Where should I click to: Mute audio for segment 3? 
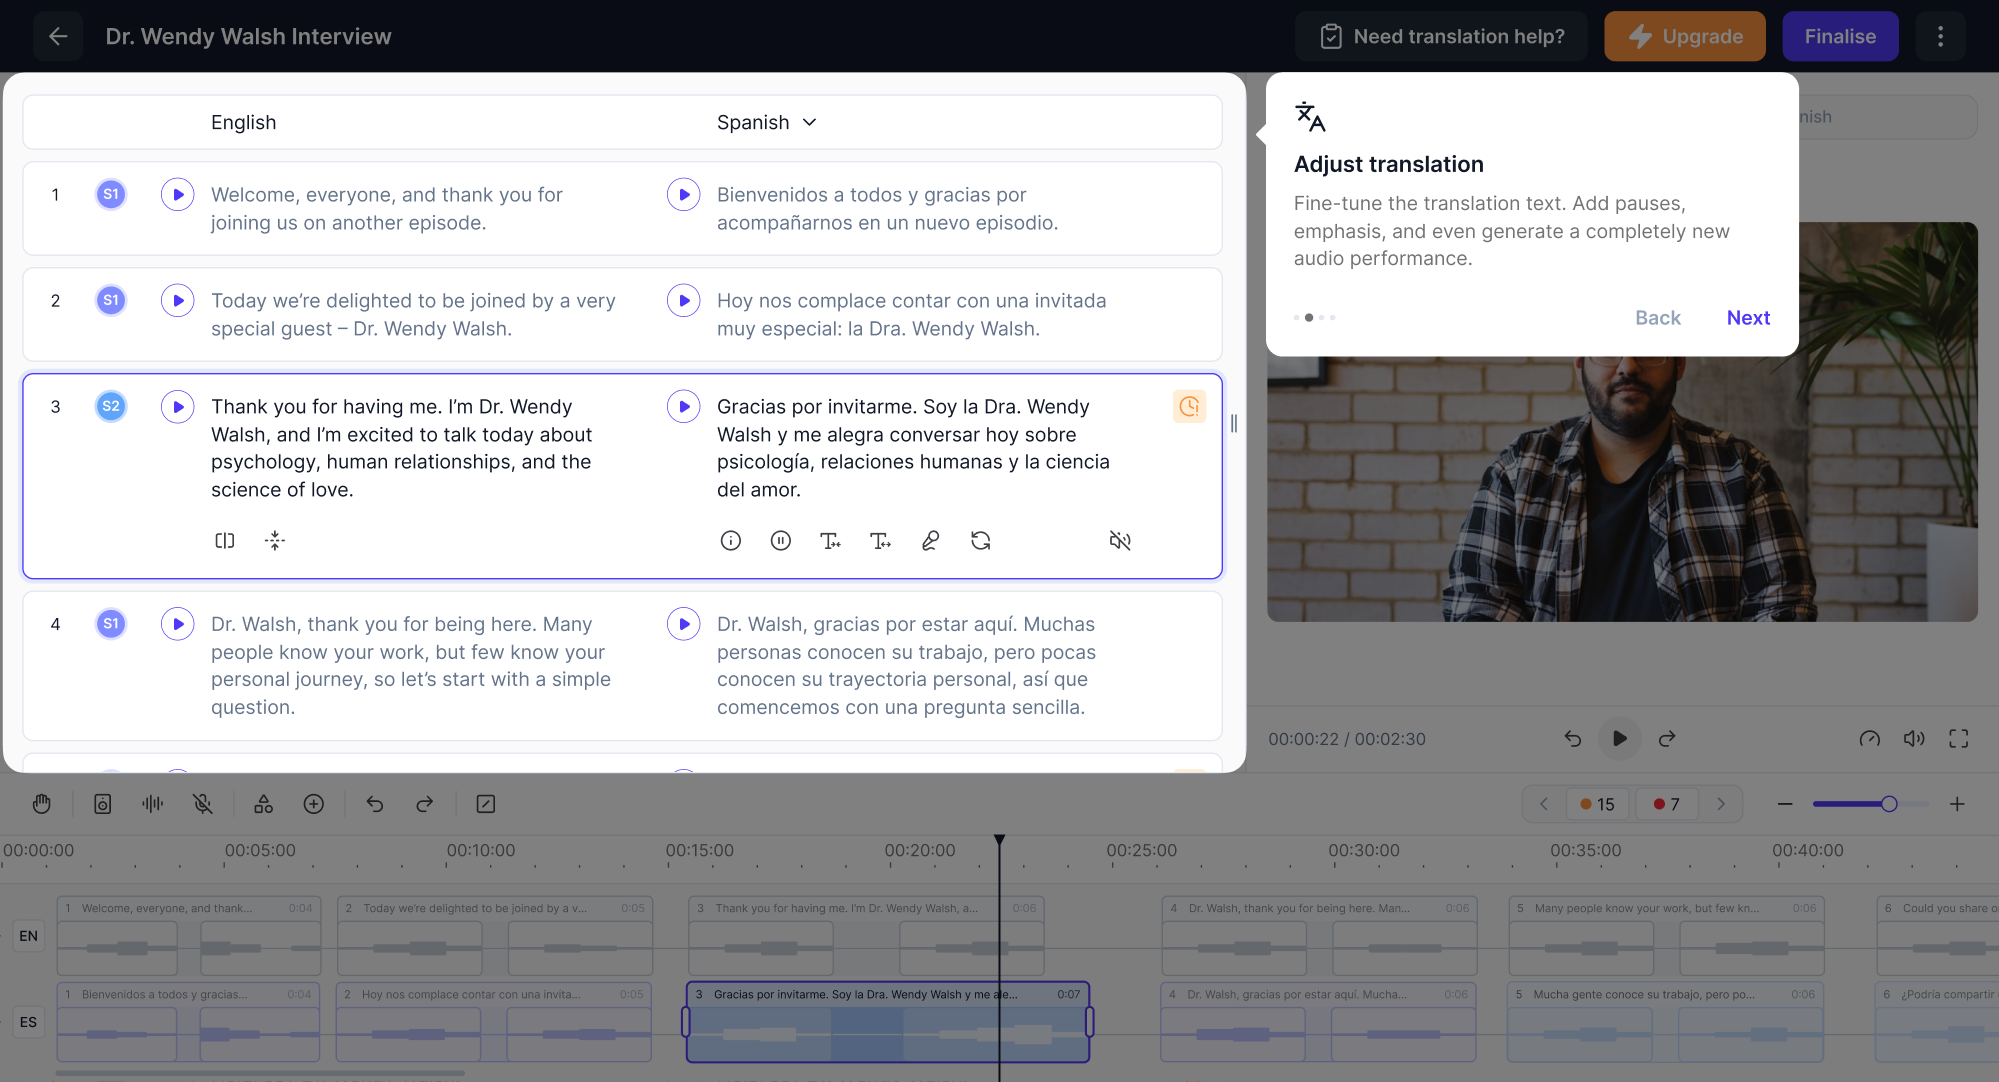tap(1120, 540)
